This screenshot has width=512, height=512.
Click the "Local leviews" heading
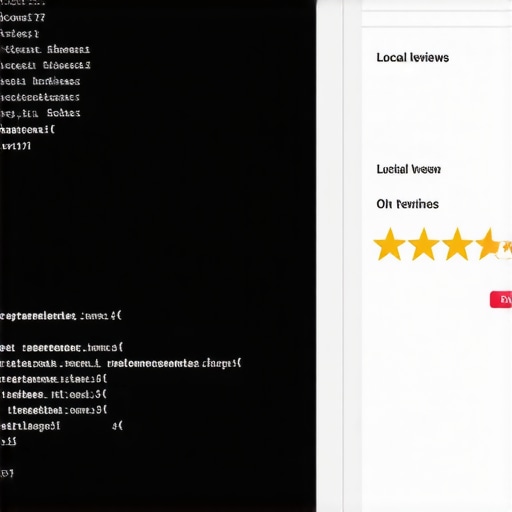click(413, 58)
